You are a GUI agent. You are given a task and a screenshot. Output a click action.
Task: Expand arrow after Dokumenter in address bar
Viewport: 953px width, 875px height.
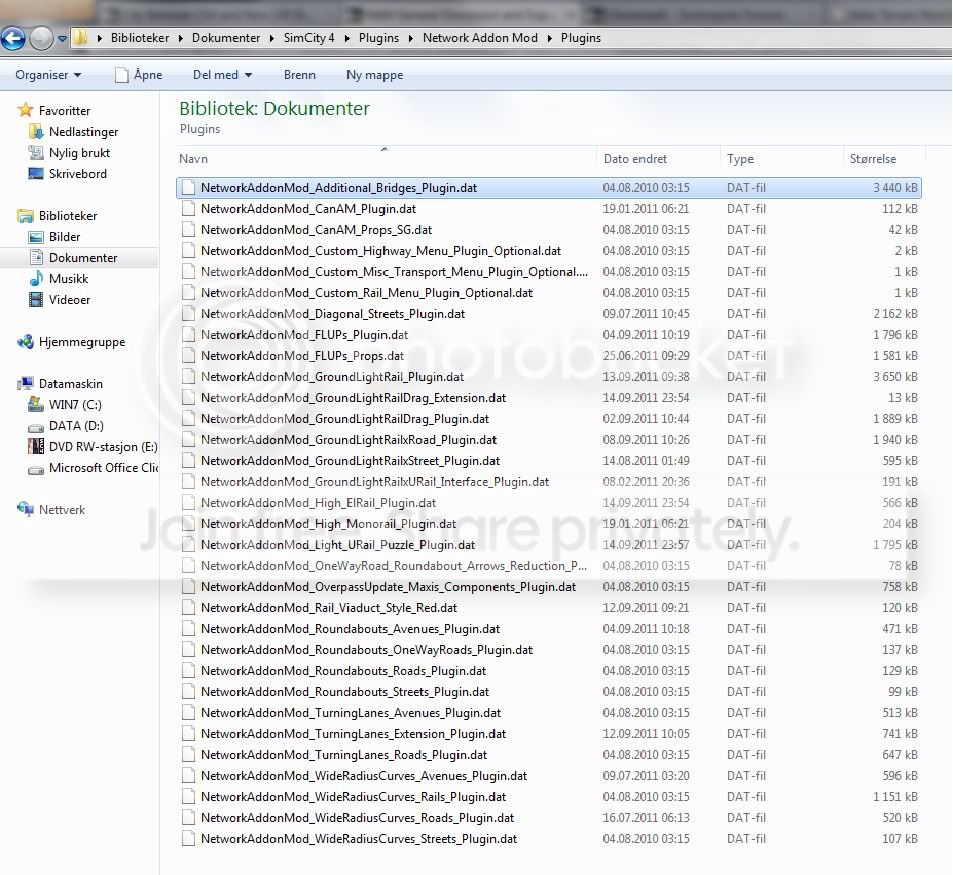tap(272, 38)
